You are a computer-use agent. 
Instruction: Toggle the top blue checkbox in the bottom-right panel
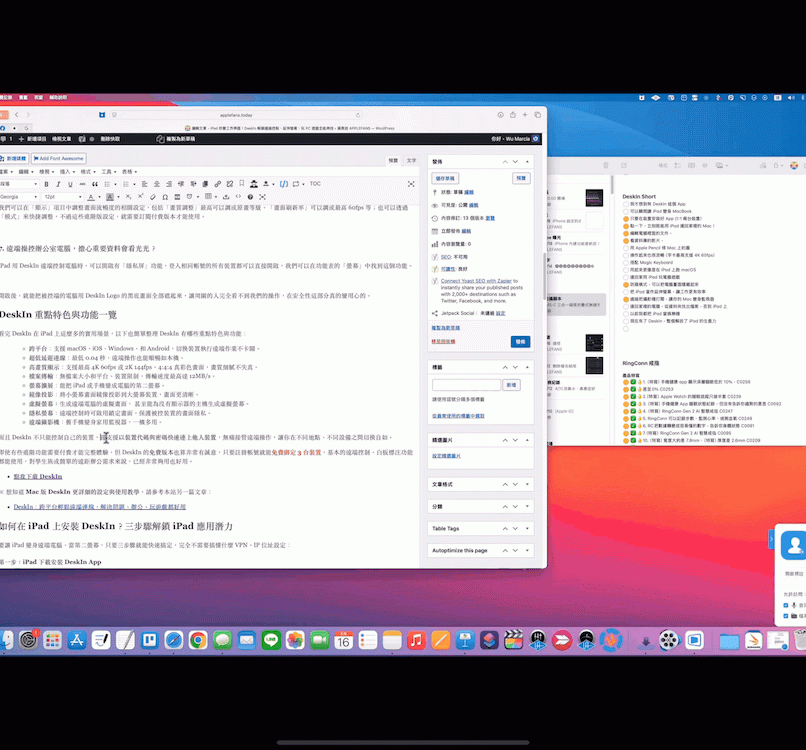click(x=787, y=605)
